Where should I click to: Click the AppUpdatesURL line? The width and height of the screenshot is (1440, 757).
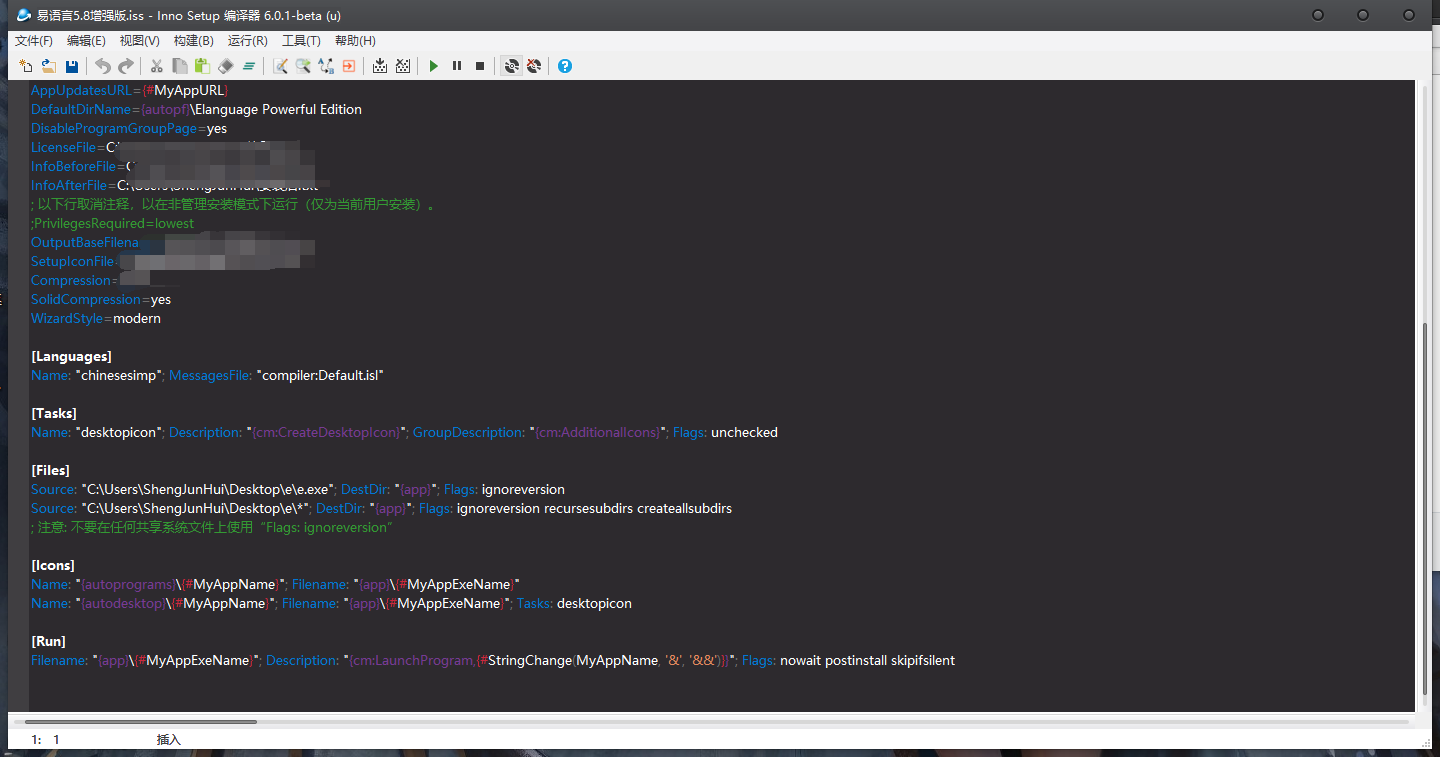pyautogui.click(x=130, y=91)
